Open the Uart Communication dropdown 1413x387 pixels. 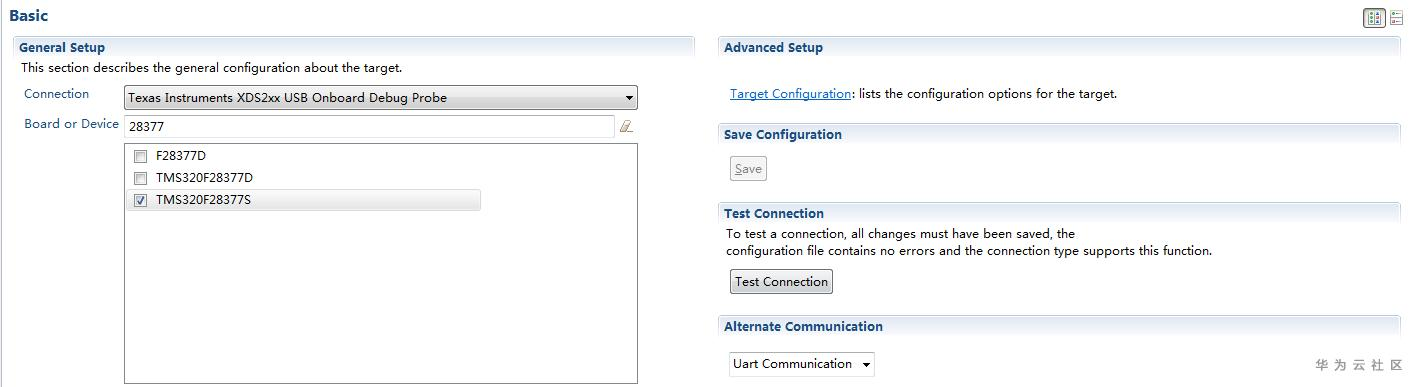pyautogui.click(x=801, y=364)
